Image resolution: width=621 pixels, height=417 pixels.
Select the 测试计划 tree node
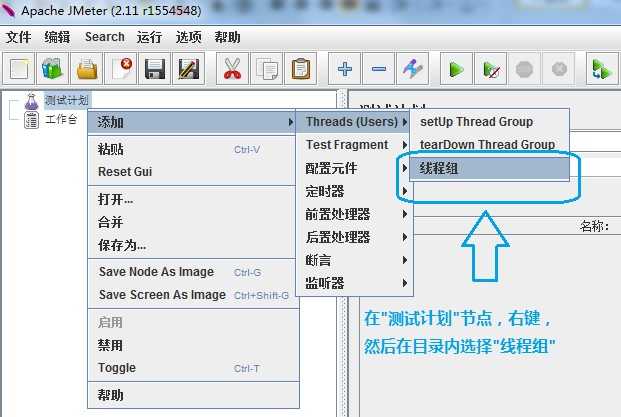click(x=66, y=101)
